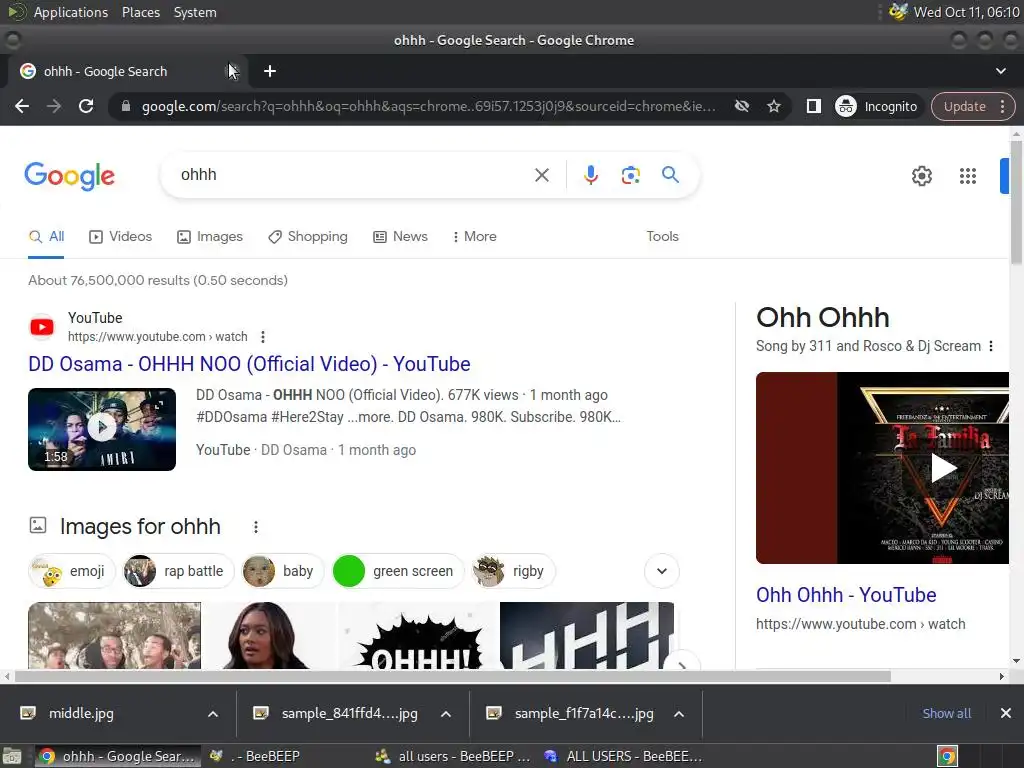Open Chrome side panel icon
Viewport: 1024px width, 768px height.
click(813, 106)
